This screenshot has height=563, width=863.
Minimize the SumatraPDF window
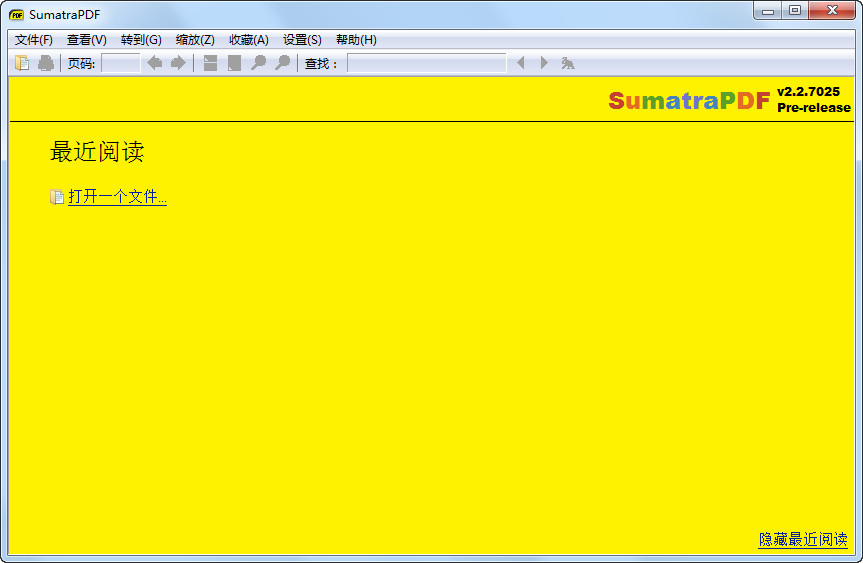pyautogui.click(x=768, y=11)
